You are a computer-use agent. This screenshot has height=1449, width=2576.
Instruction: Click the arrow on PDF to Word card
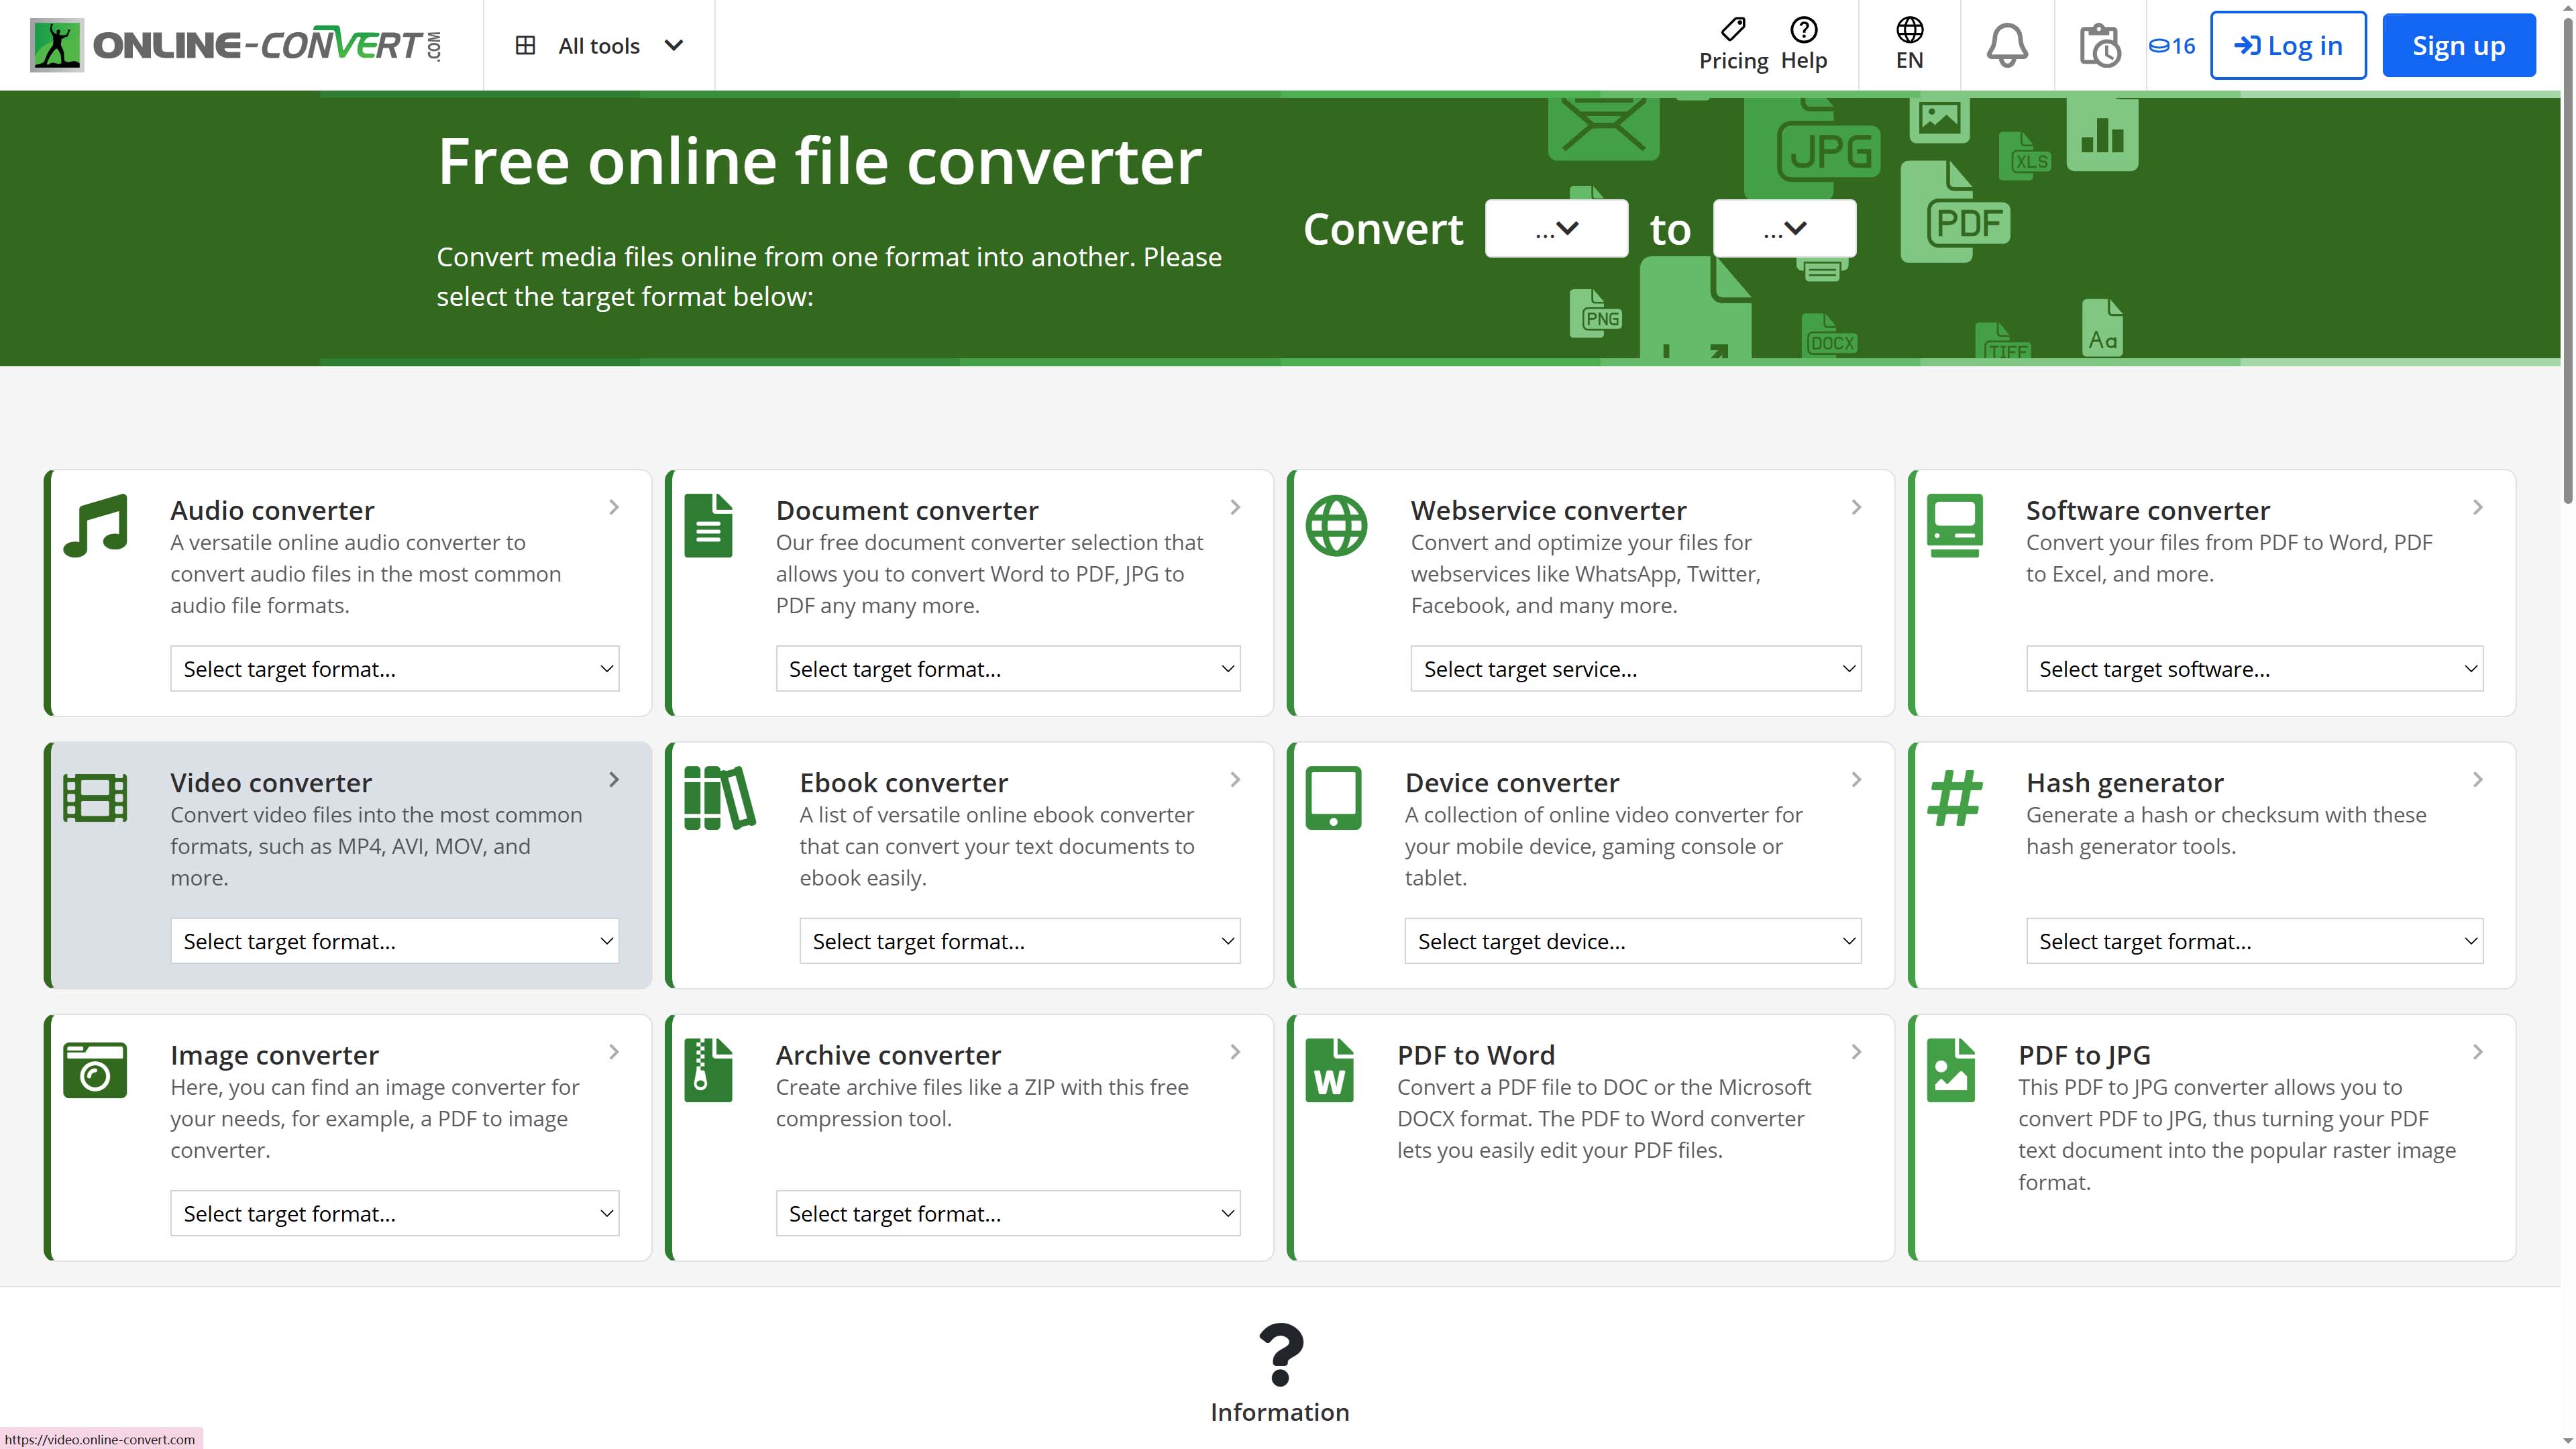click(1856, 1051)
